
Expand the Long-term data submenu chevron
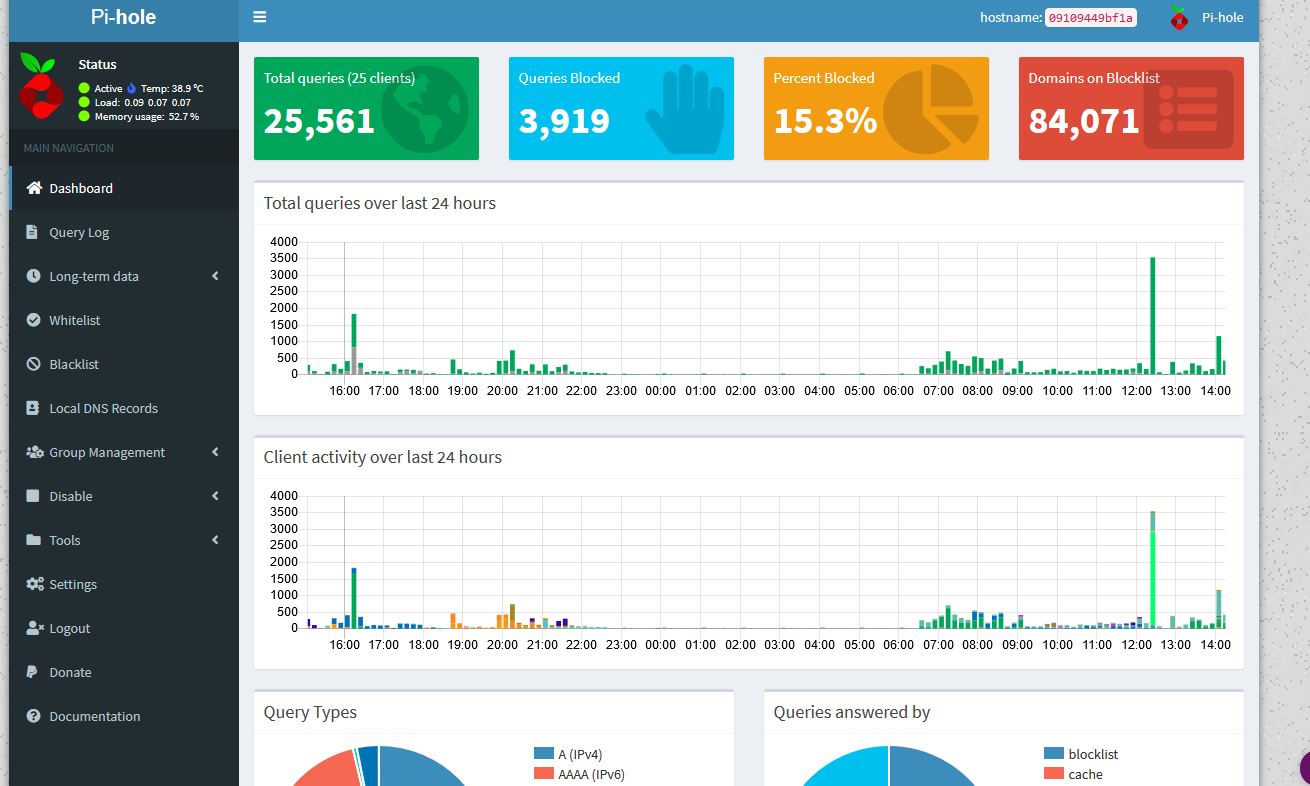tap(215, 276)
